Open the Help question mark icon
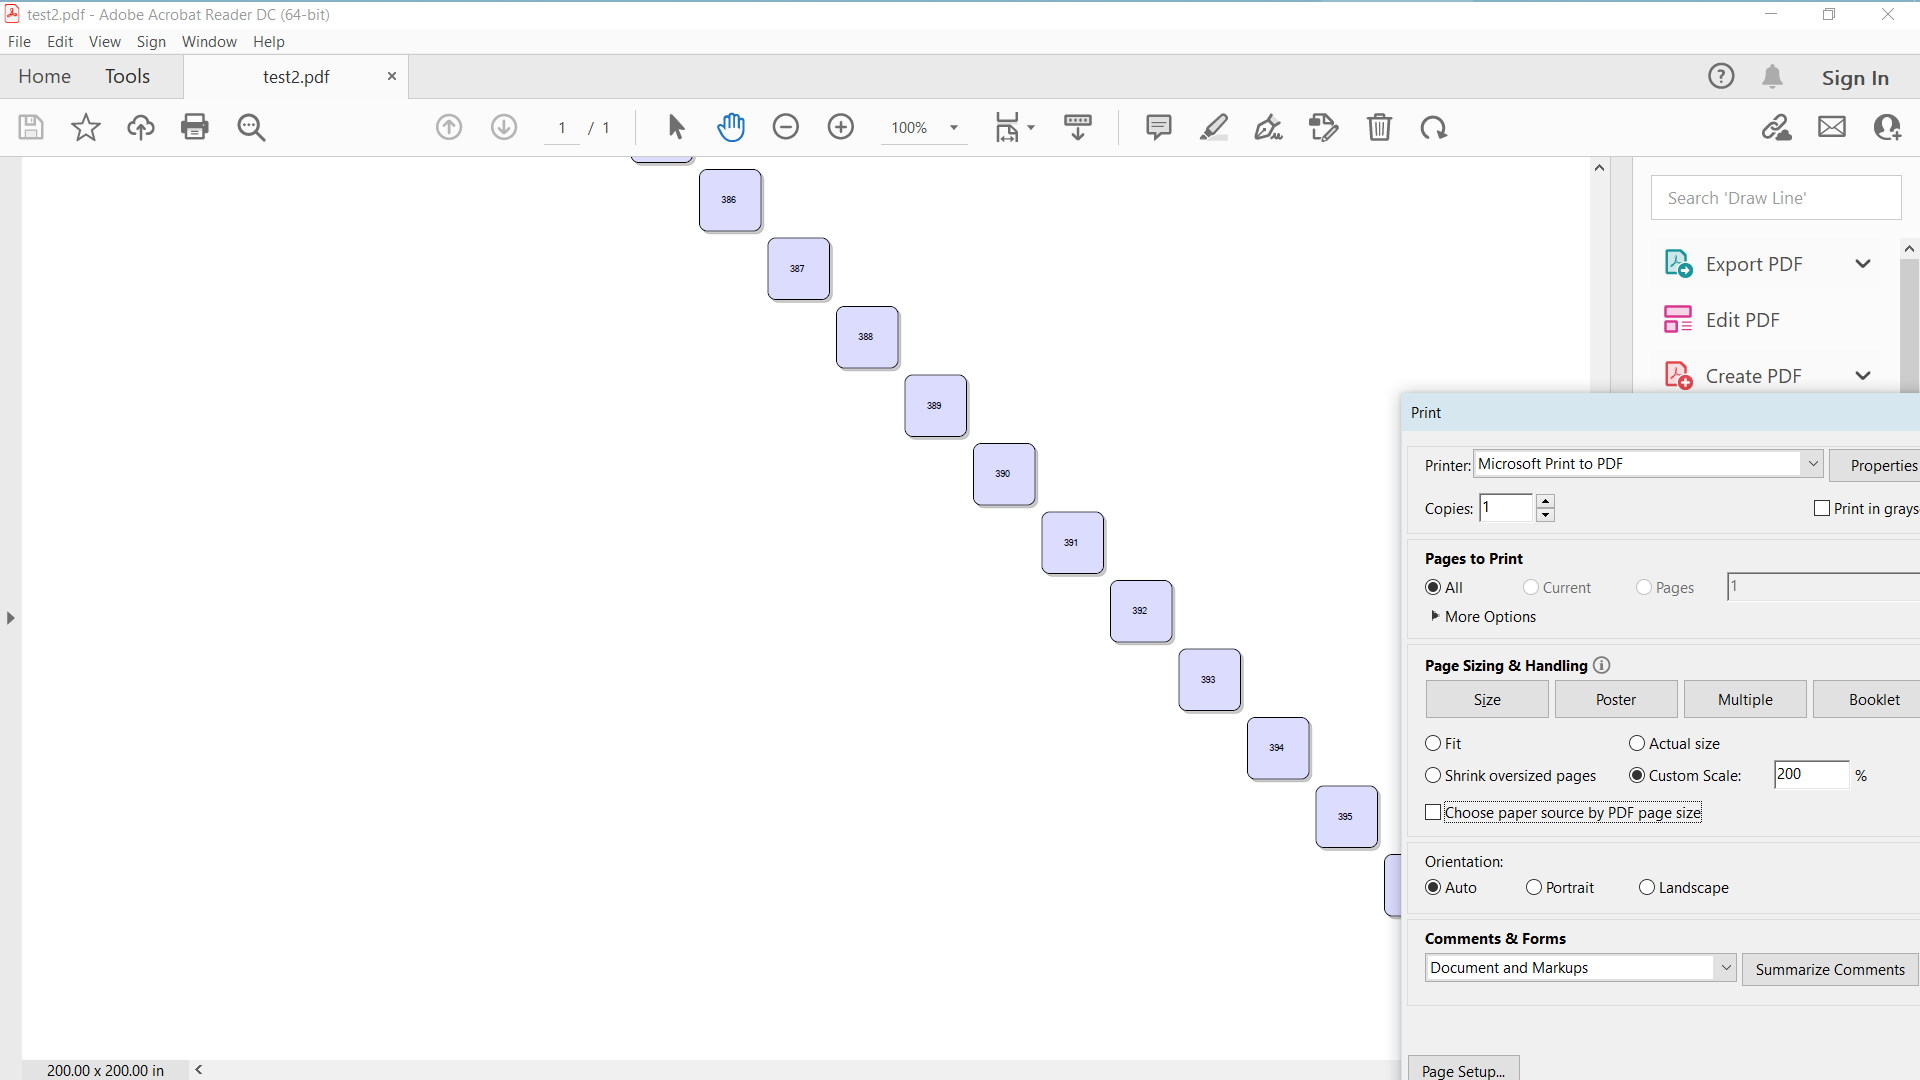Screen dimensions: 1920x1080 [x=1721, y=76]
